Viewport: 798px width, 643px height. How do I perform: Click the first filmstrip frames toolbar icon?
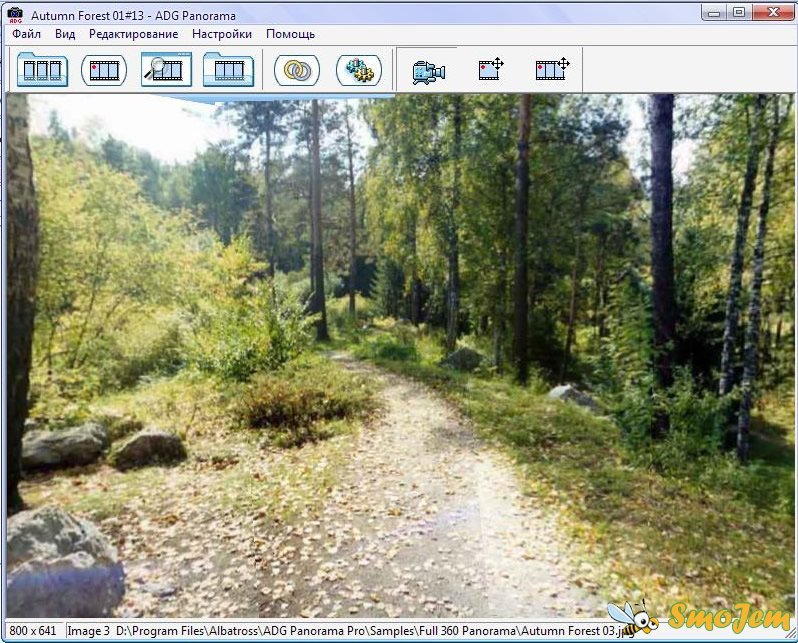42,70
